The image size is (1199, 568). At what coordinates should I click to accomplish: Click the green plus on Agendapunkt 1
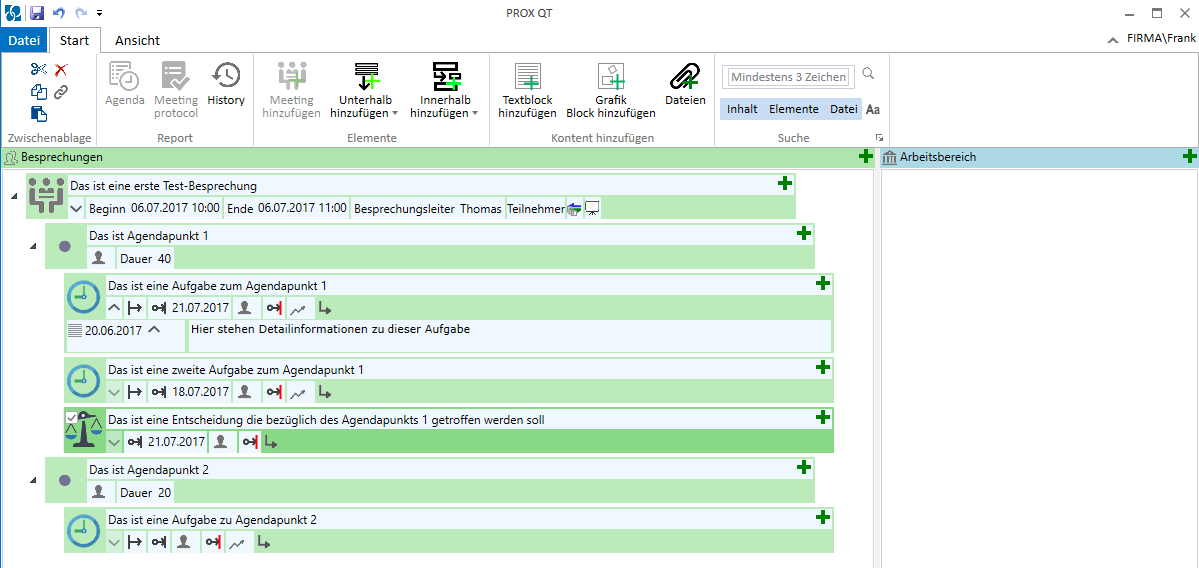click(804, 233)
